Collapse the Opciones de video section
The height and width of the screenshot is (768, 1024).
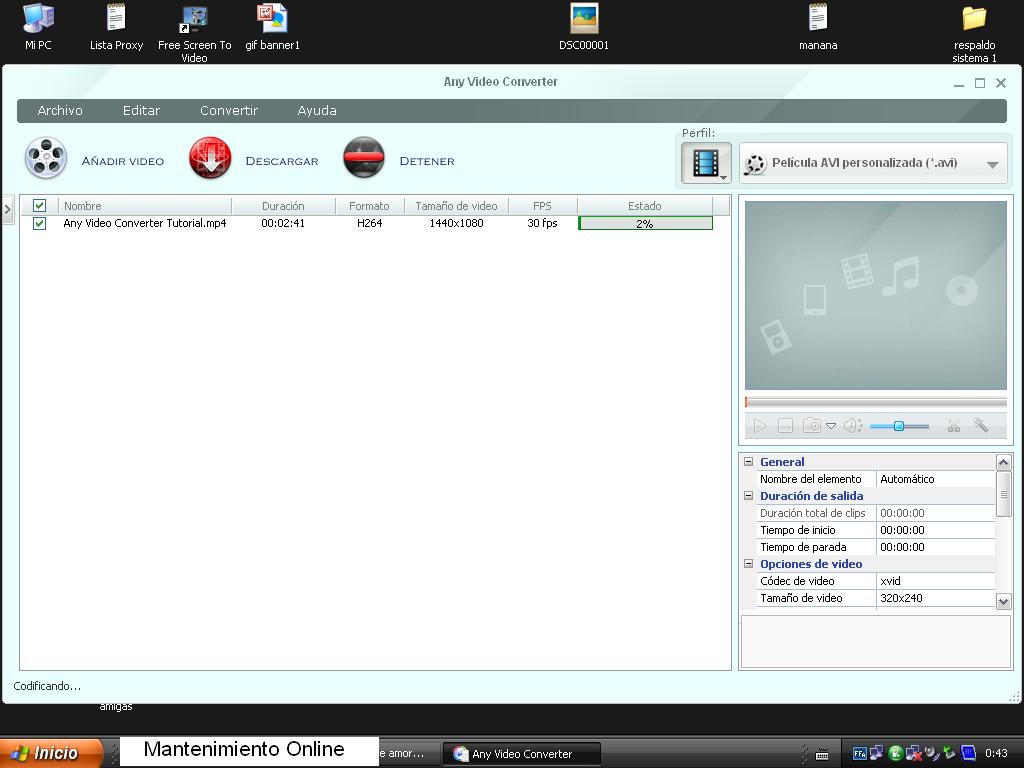[x=748, y=563]
